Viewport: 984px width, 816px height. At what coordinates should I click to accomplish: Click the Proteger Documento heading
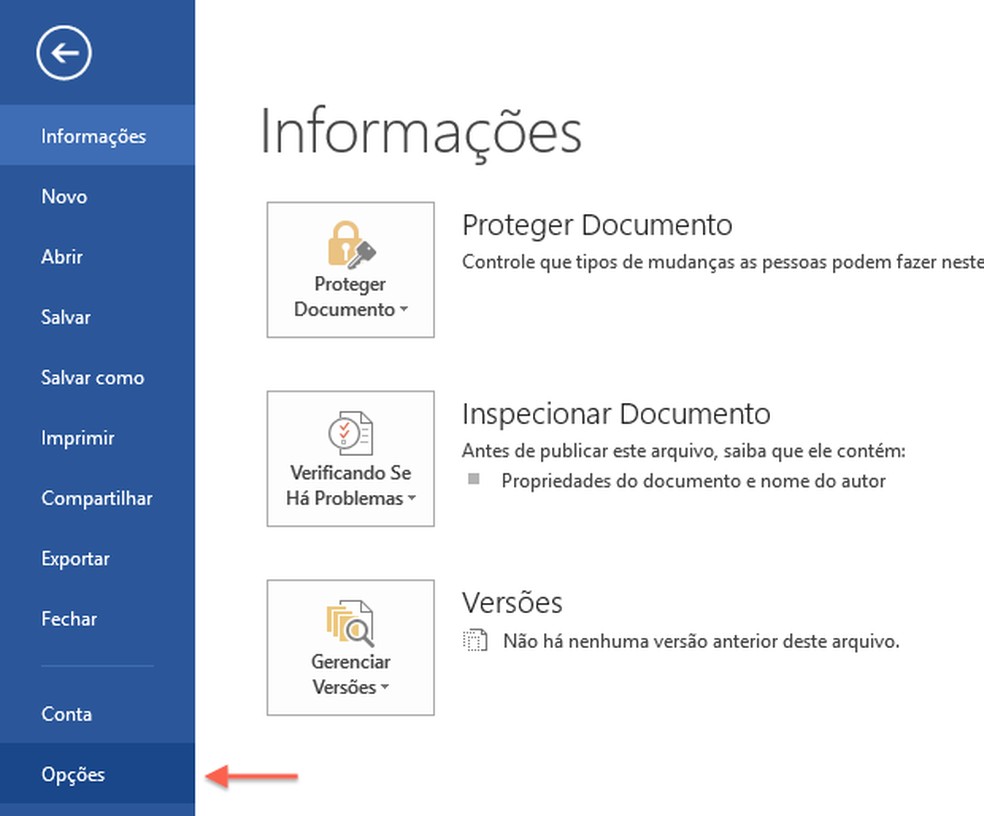(597, 225)
